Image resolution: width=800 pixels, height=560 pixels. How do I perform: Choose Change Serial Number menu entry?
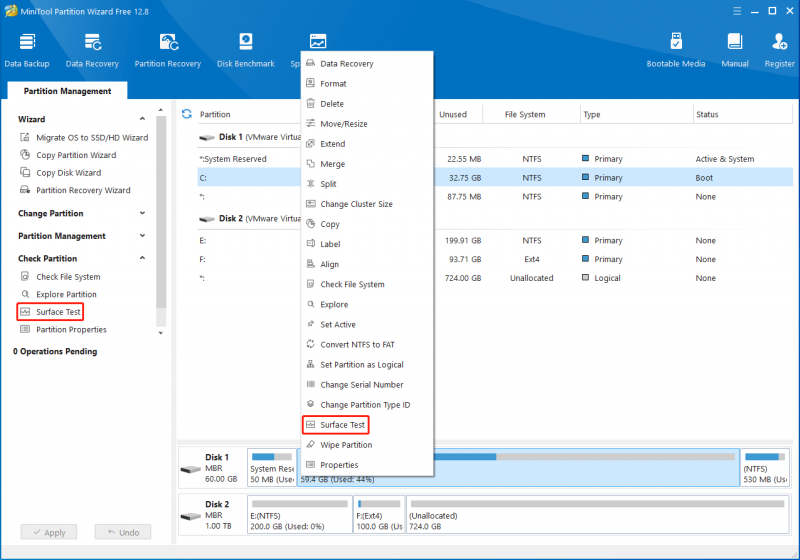tap(367, 384)
